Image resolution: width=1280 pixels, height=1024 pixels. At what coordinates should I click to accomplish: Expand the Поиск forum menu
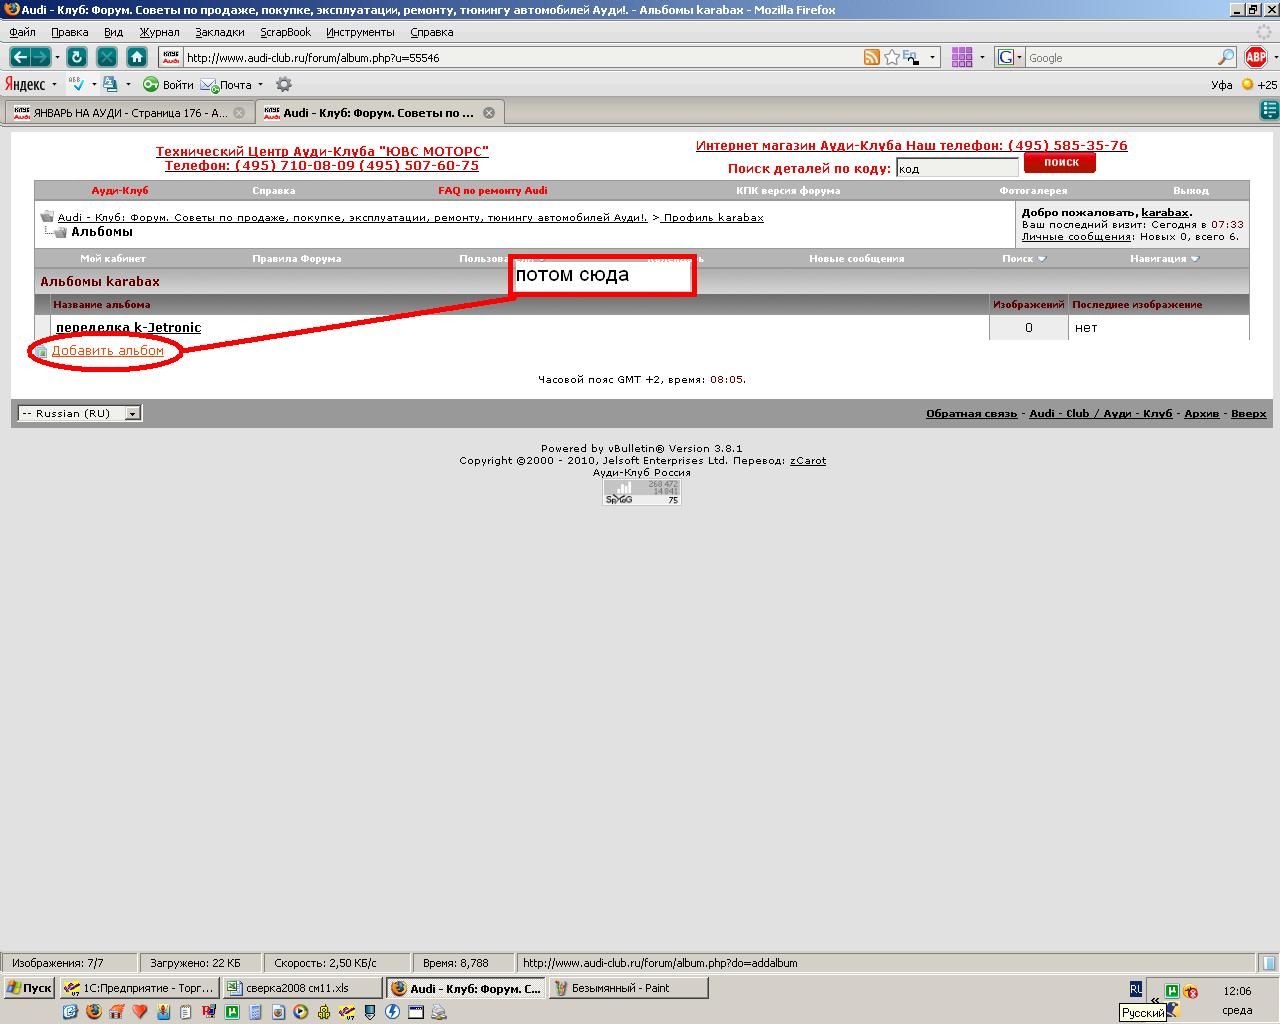(x=1023, y=258)
